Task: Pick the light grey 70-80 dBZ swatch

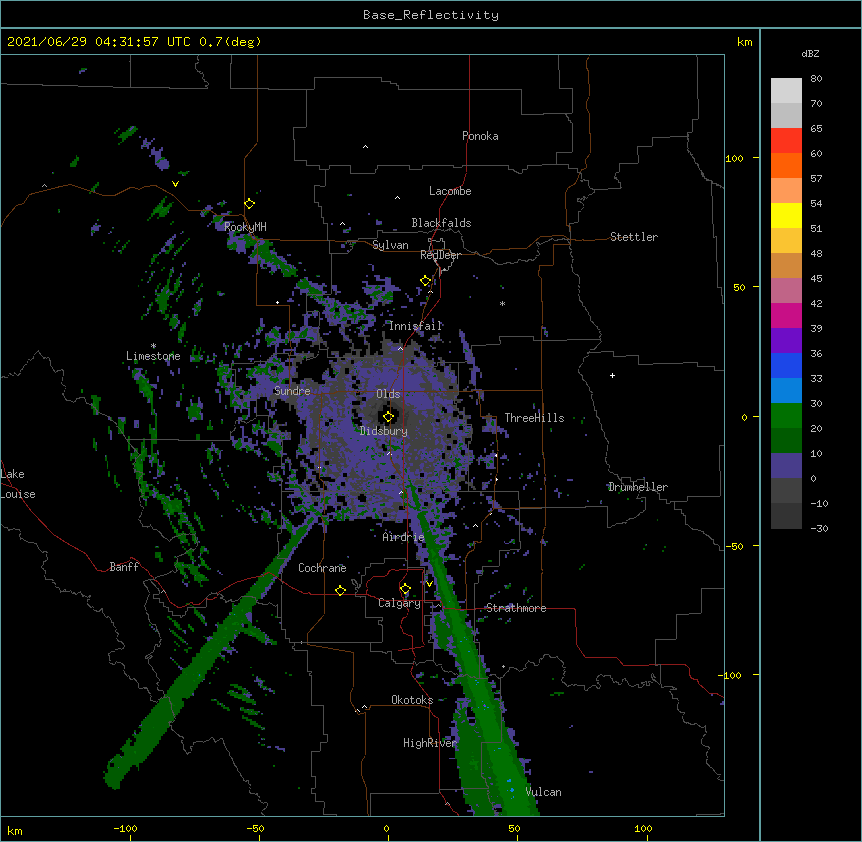Action: click(x=786, y=91)
